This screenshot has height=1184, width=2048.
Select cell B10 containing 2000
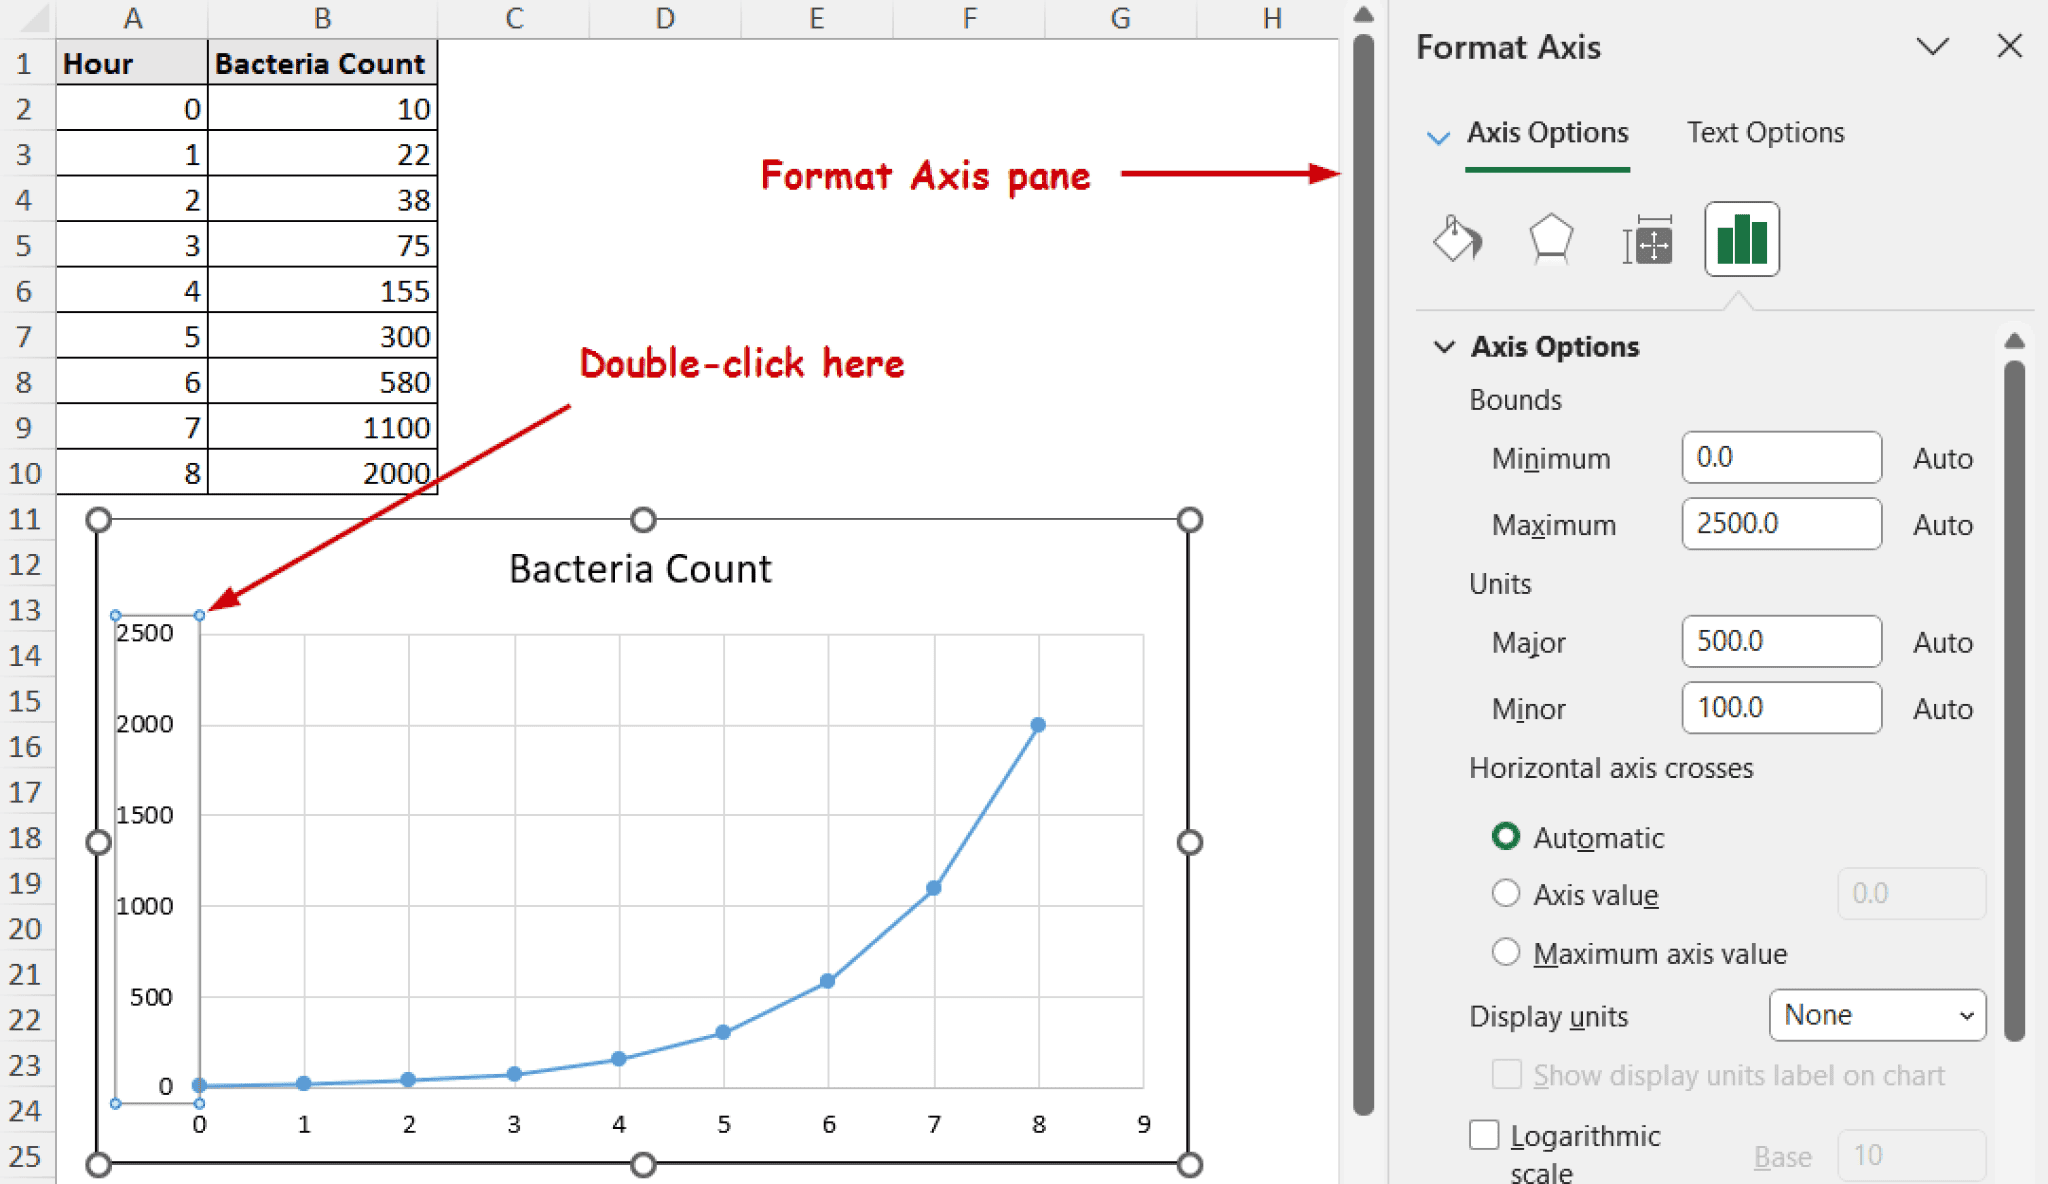pos(322,472)
